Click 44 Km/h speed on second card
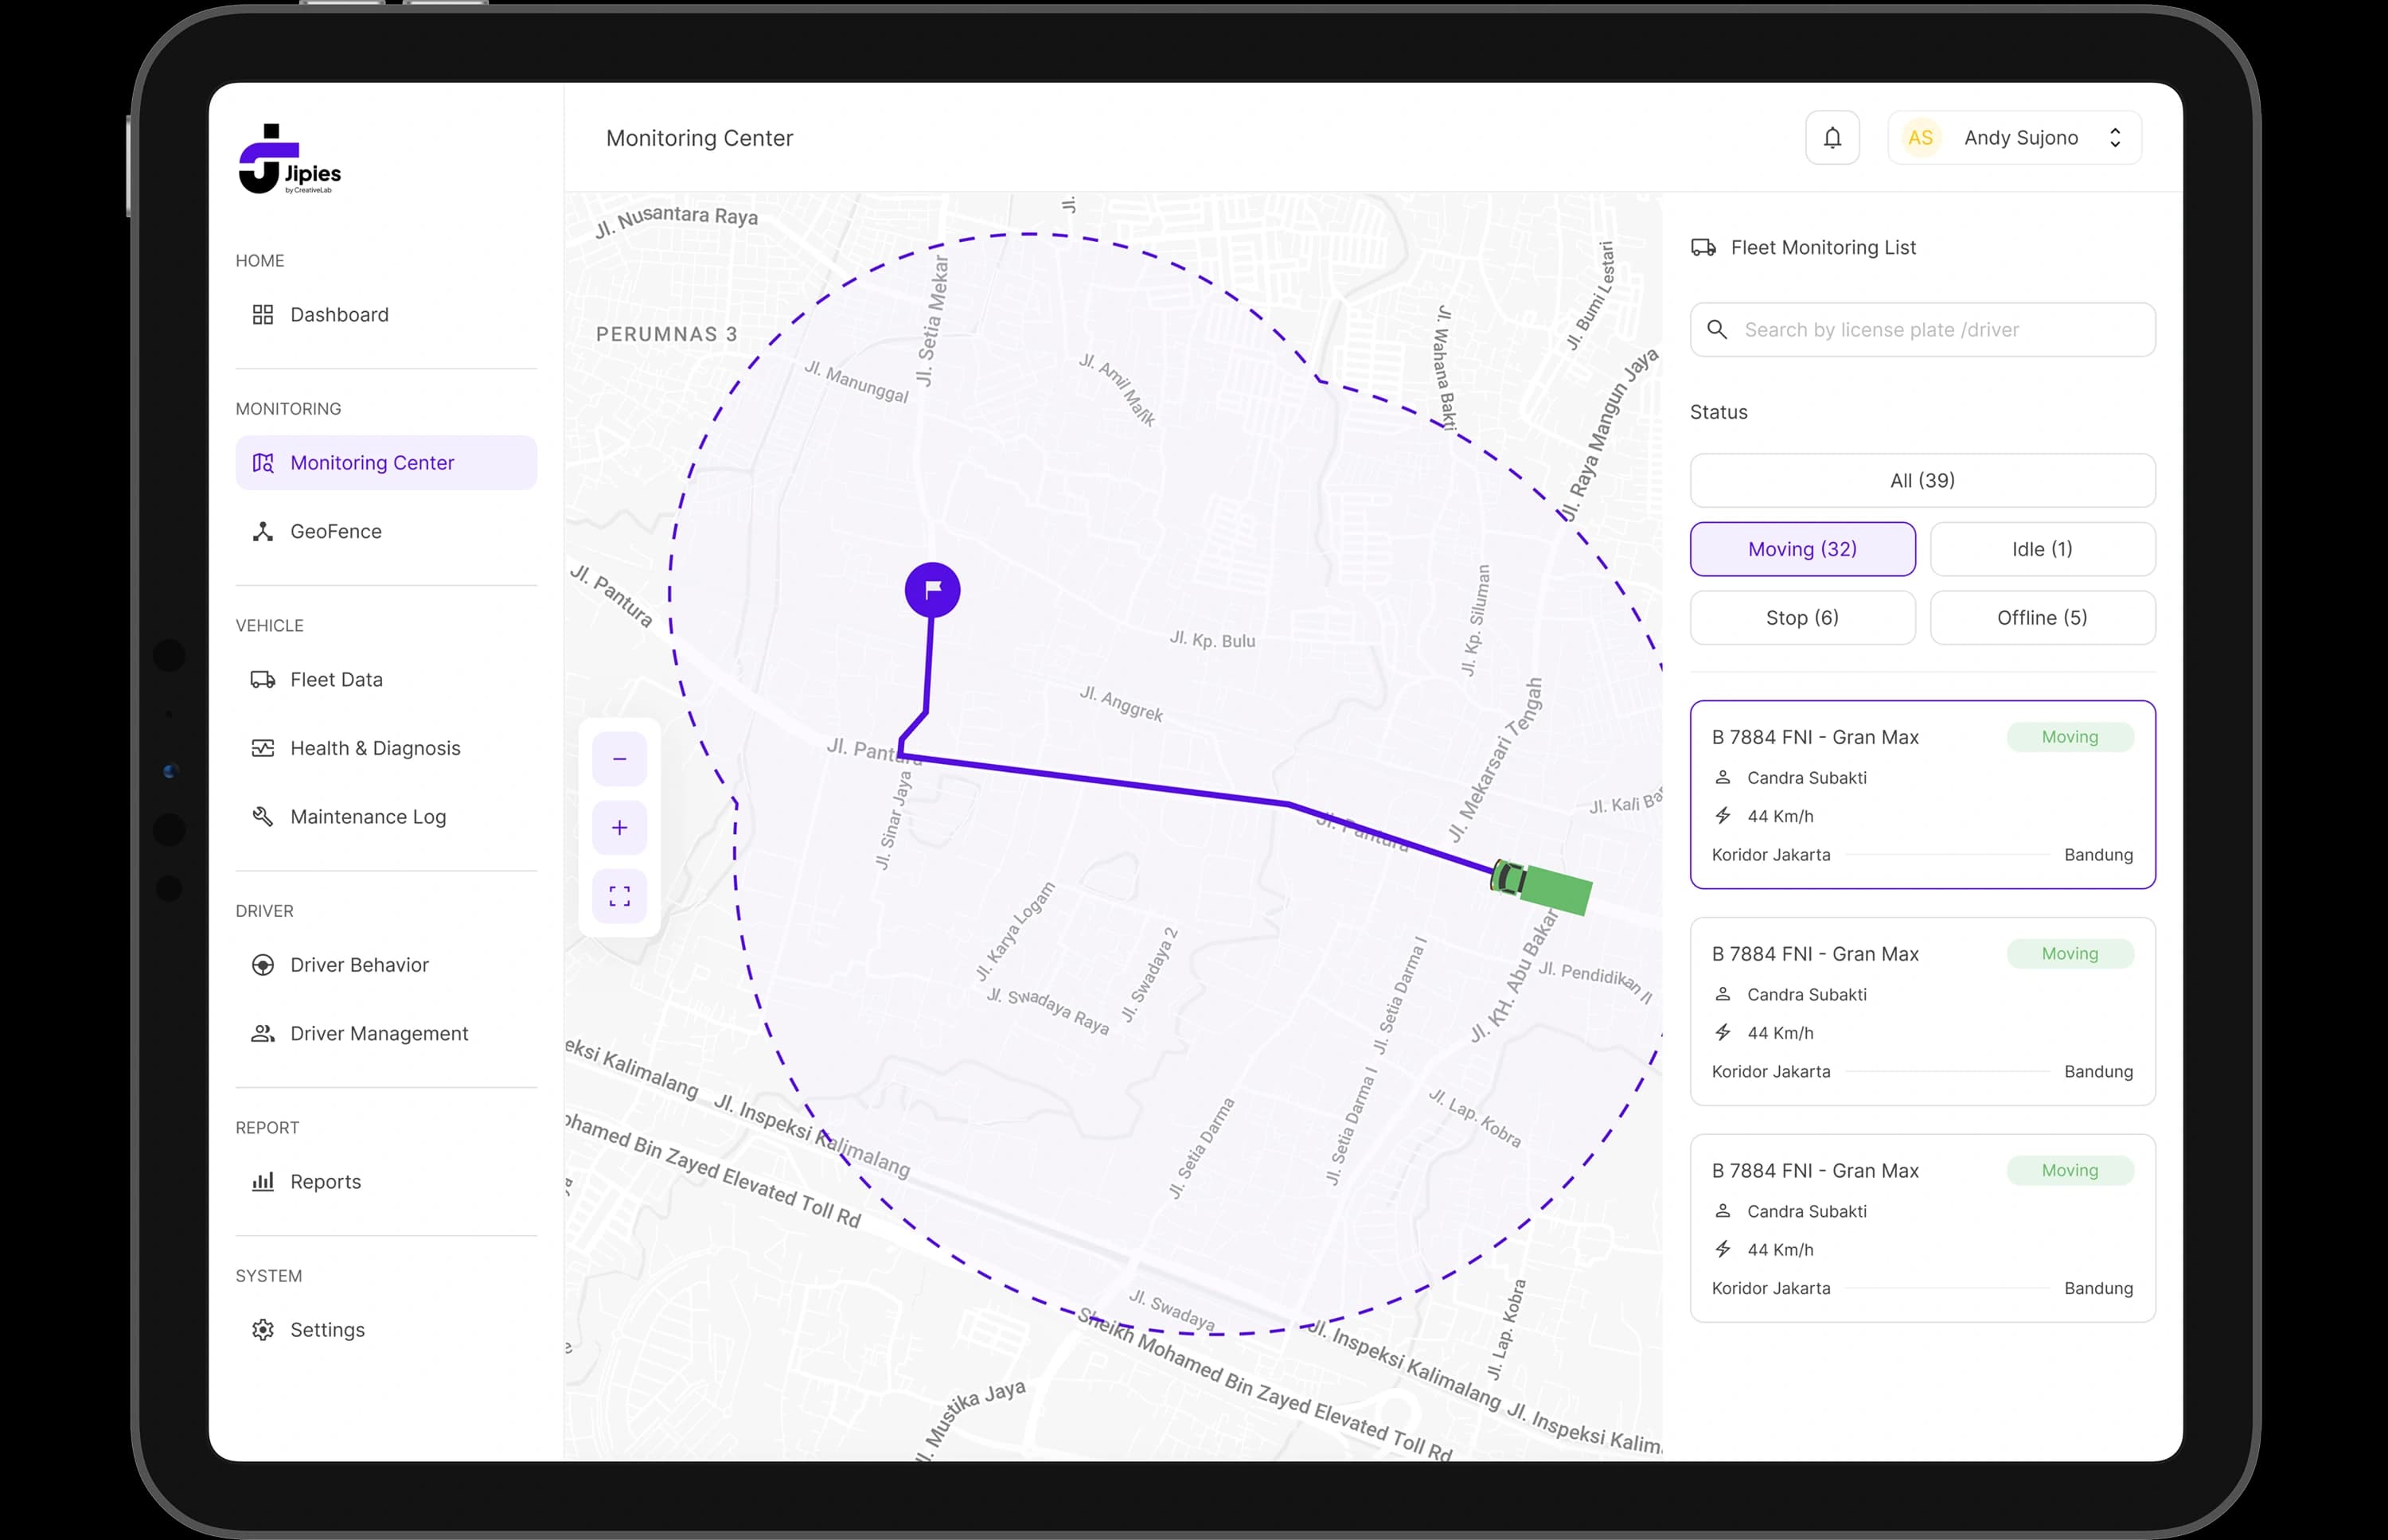This screenshot has height=1540, width=2388. (x=1780, y=1033)
